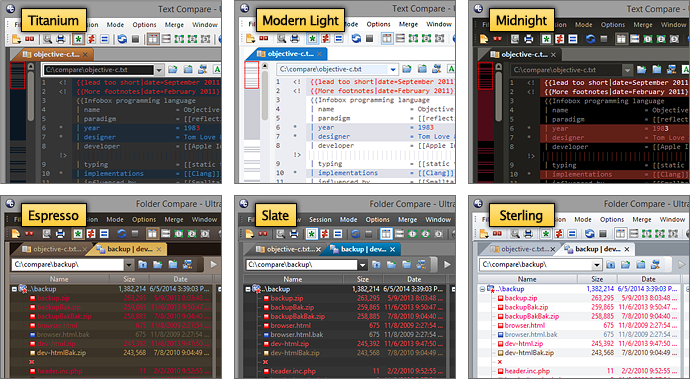
Task: Click the printer icon in Espresso toolbar
Action: pyautogui.click(x=60, y=234)
